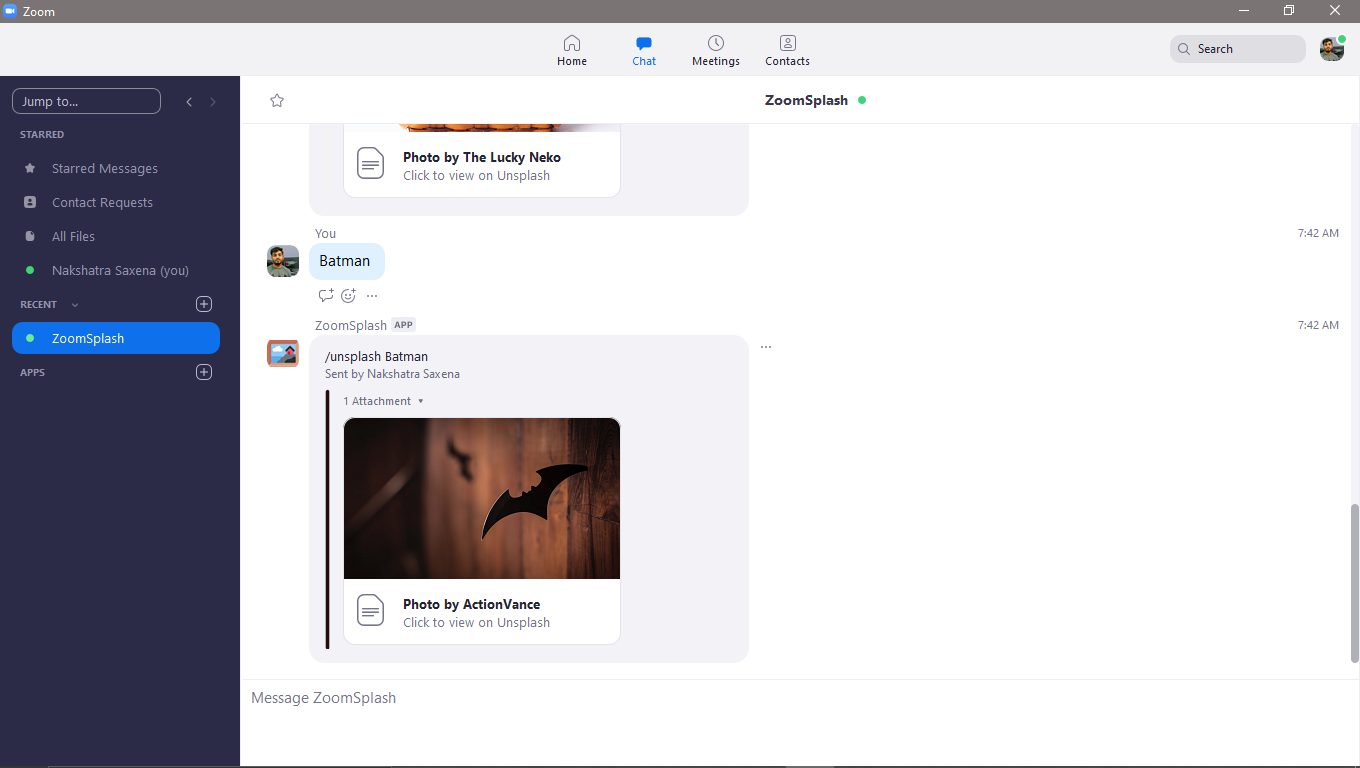The image size is (1360, 768).
Task: Click the Search box
Action: [x=1238, y=49]
